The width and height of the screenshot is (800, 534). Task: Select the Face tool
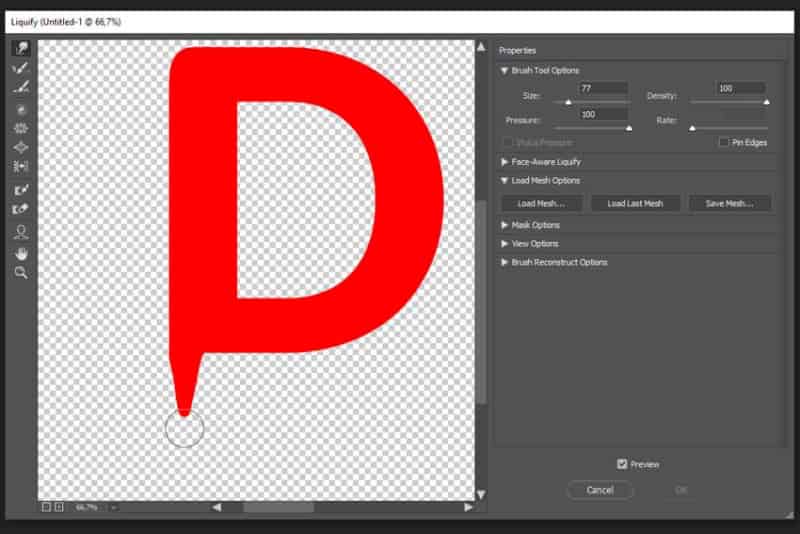(x=21, y=232)
